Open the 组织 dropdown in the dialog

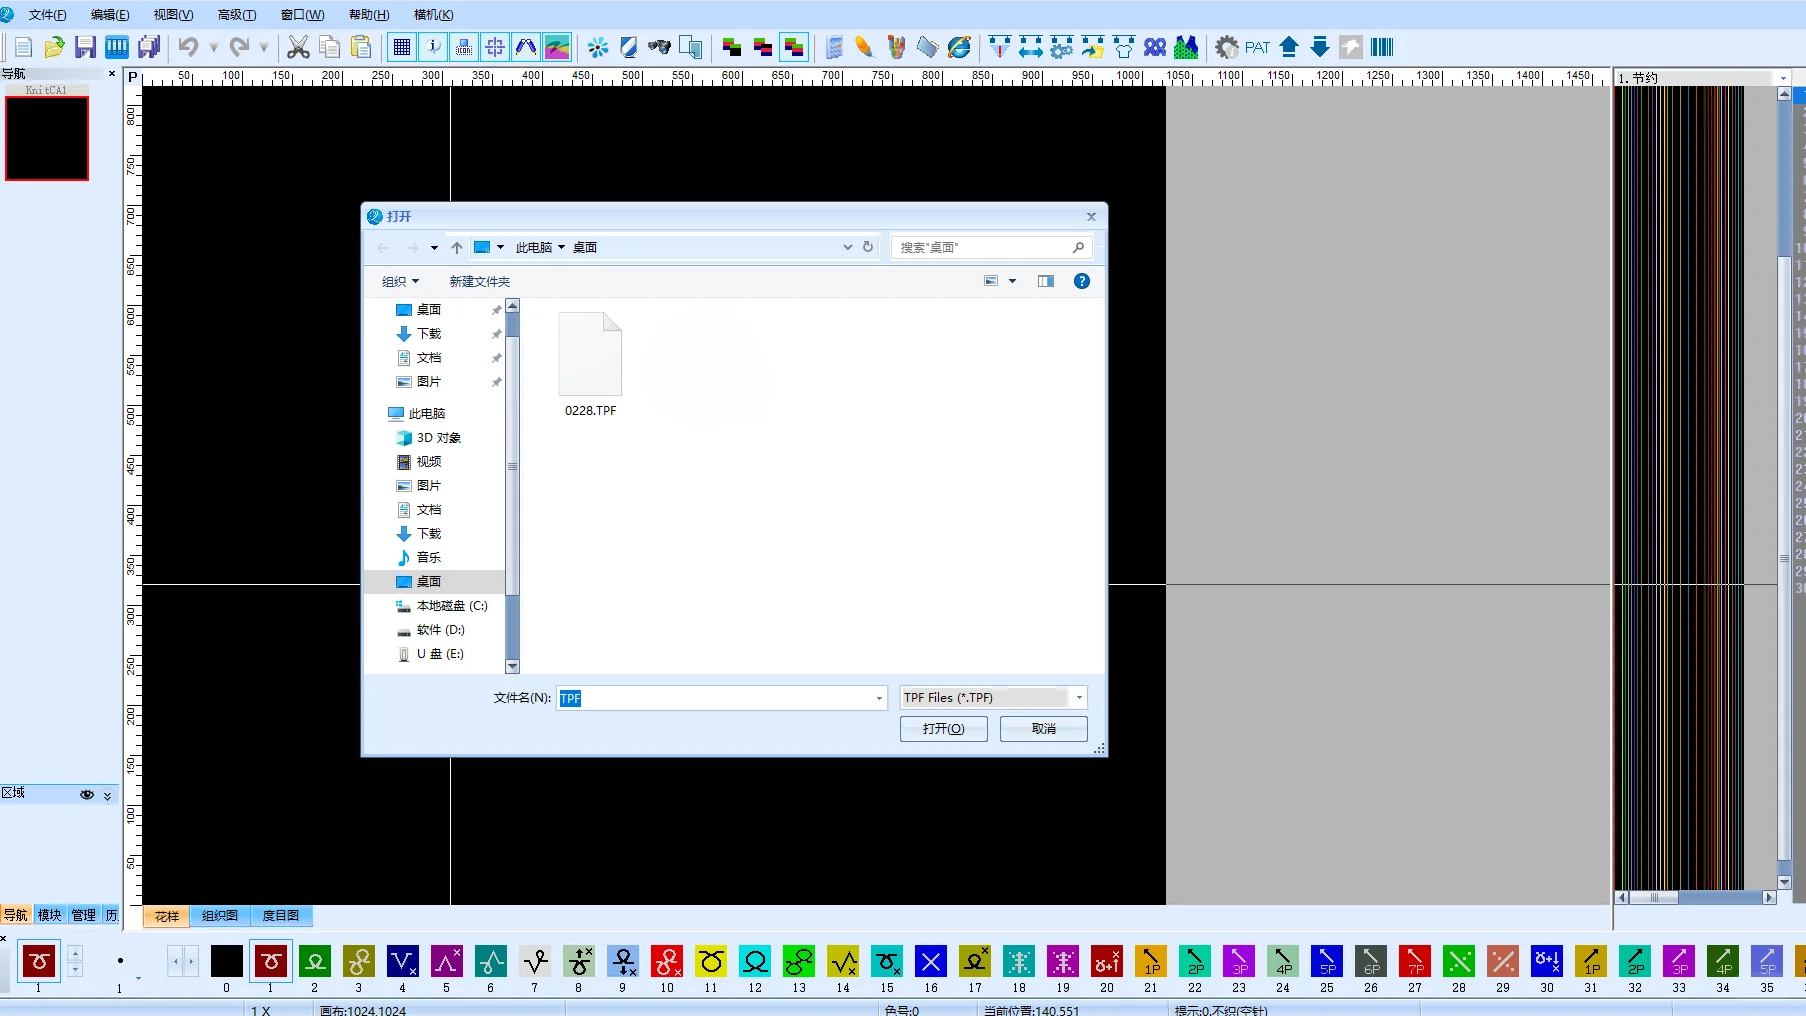click(400, 282)
